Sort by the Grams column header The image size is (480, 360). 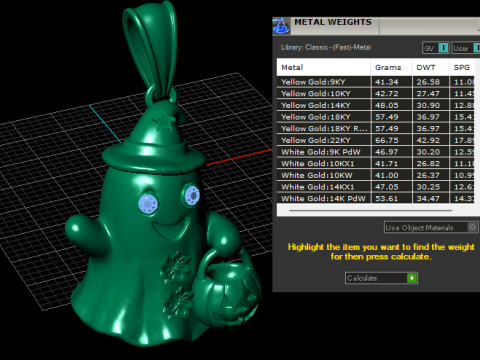391,67
